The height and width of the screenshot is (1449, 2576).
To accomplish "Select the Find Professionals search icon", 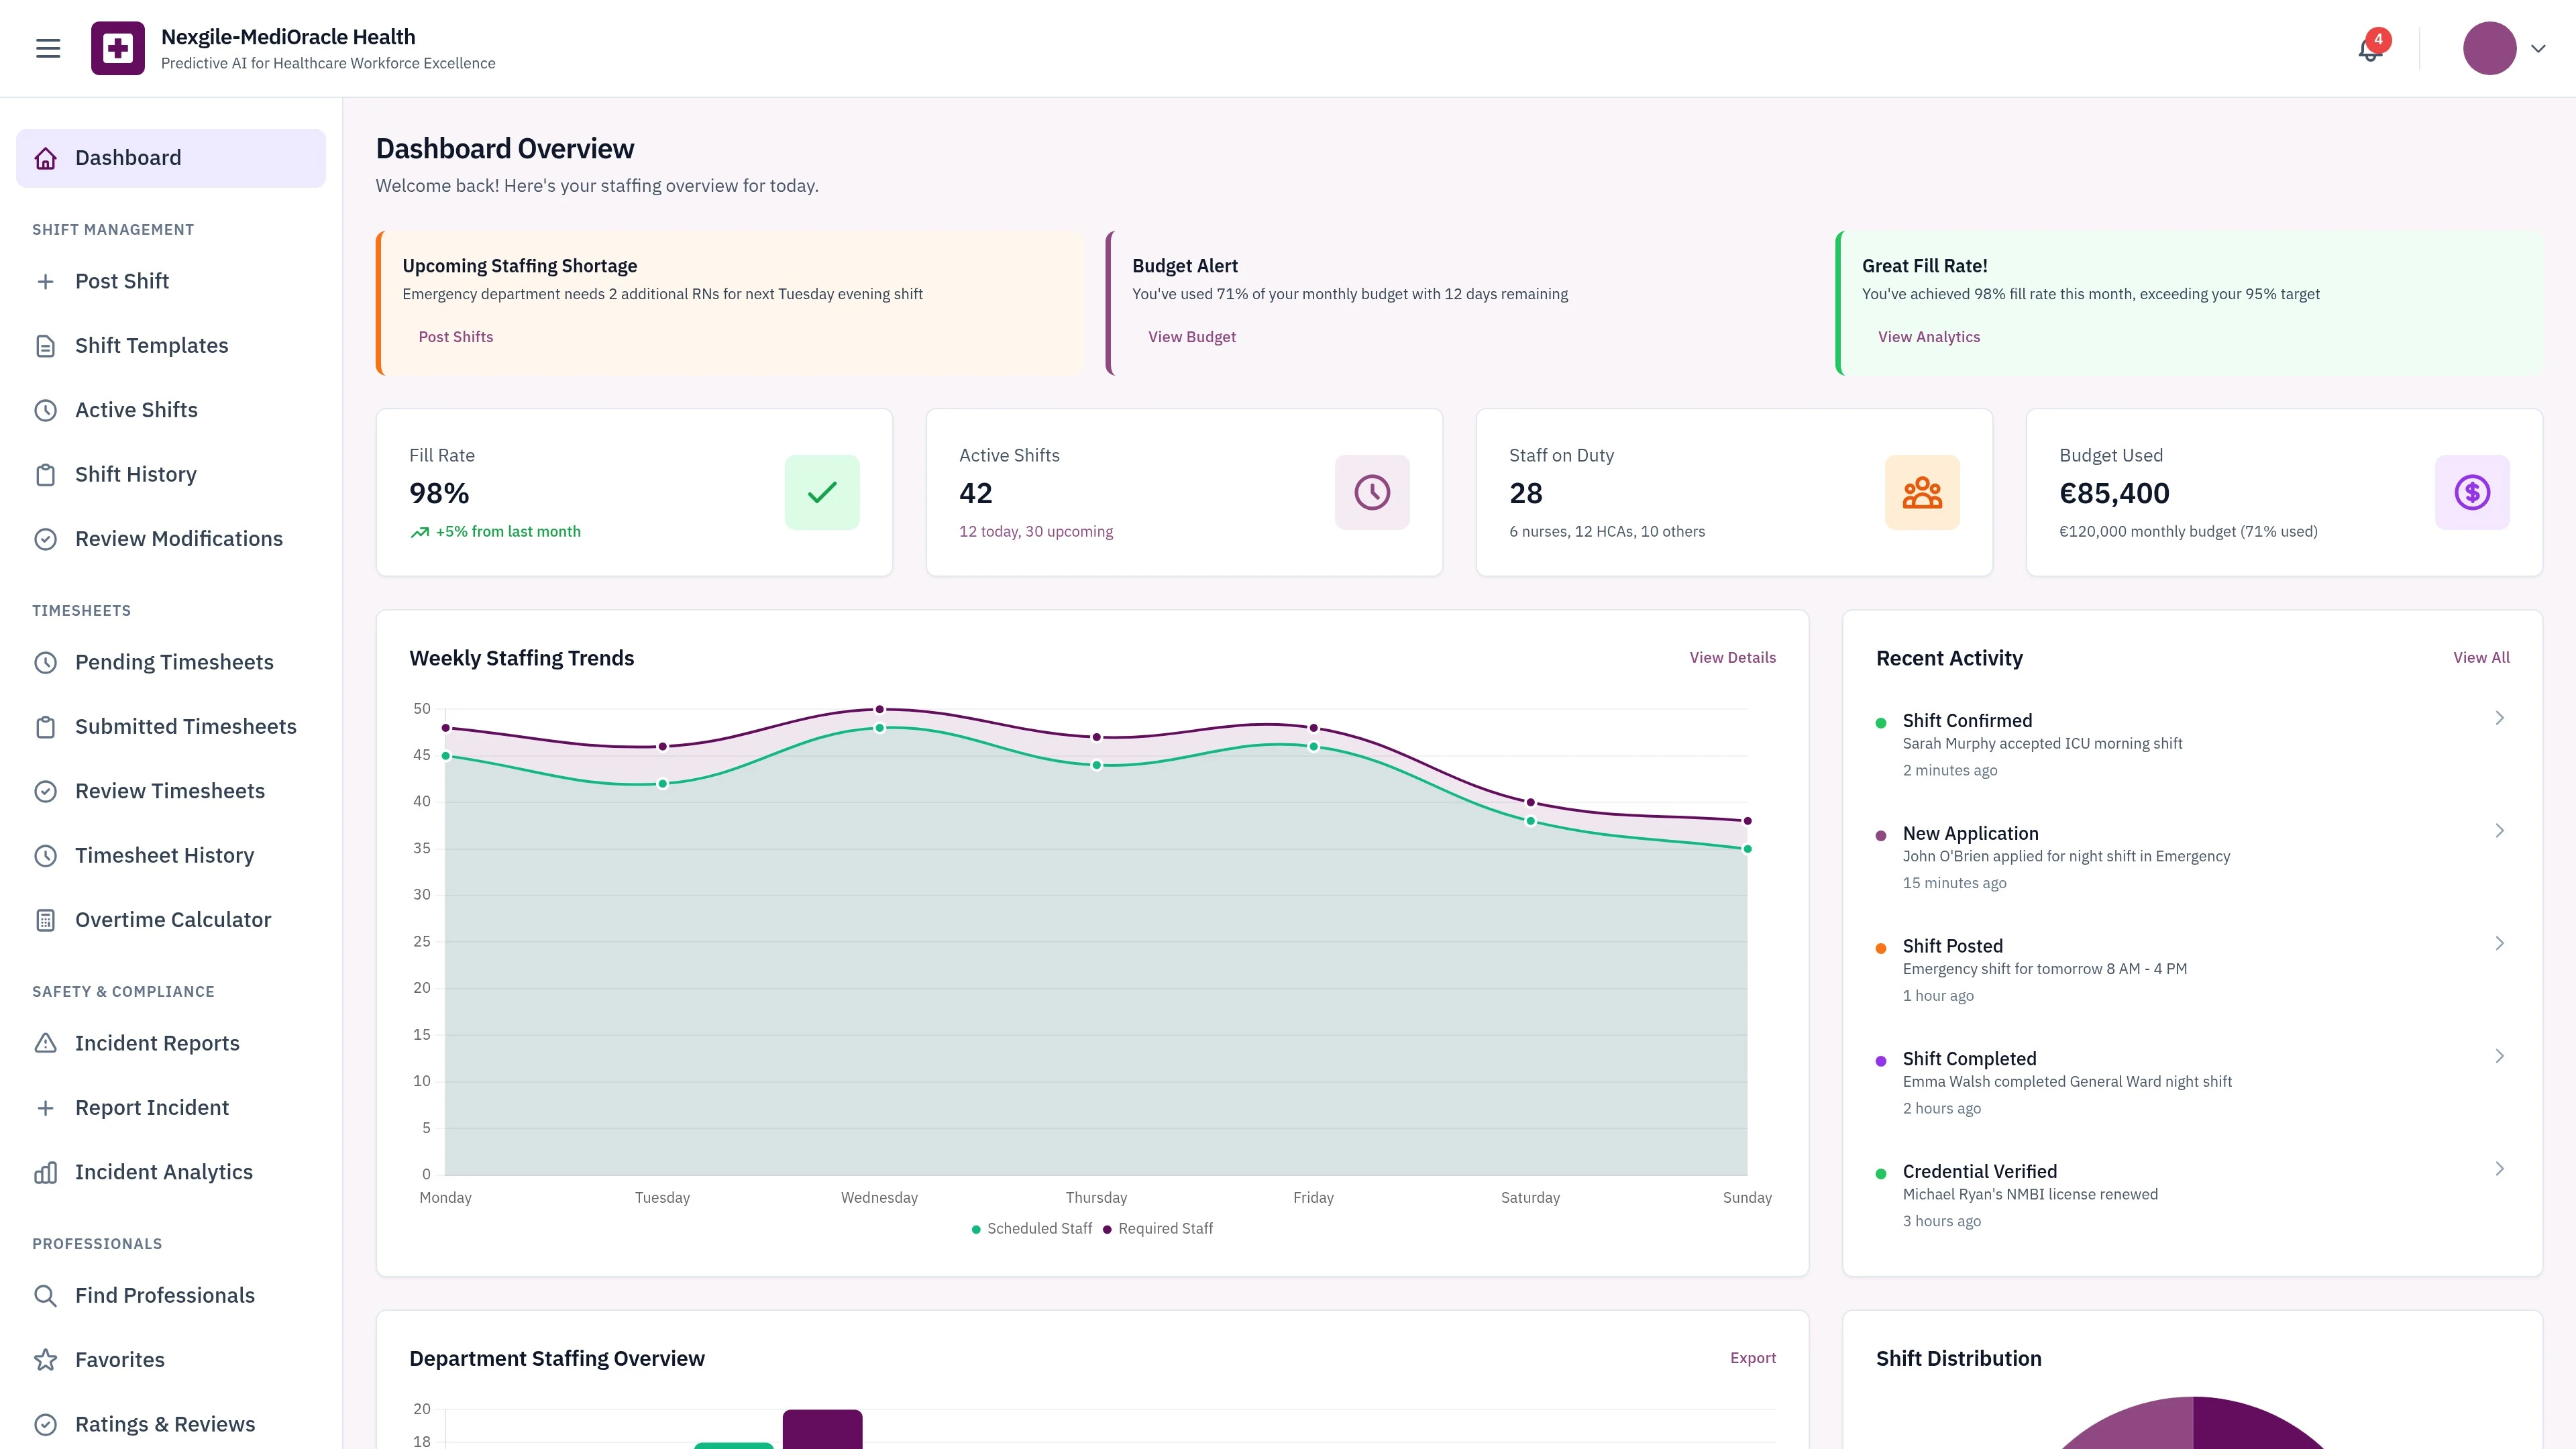I will [x=46, y=1295].
